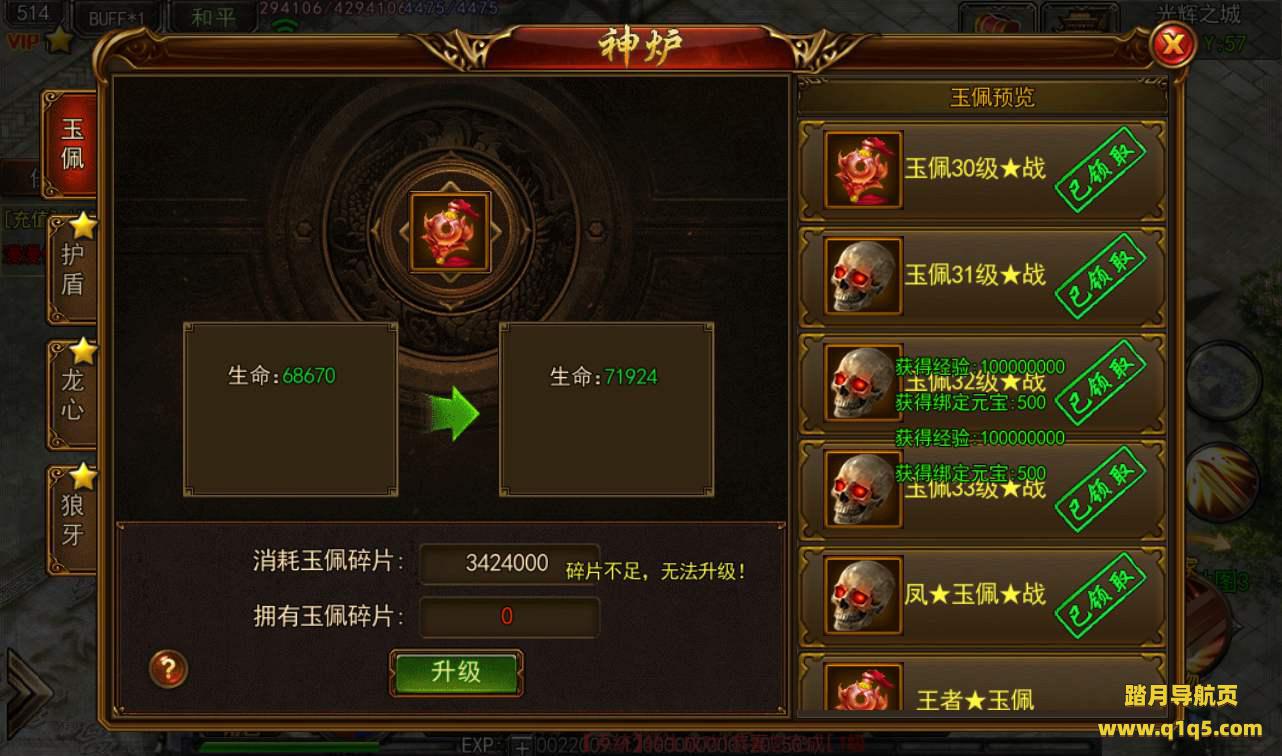Click the 消耗玉佩碎片 value field
Screen dimensions: 1282x756
click(x=508, y=564)
